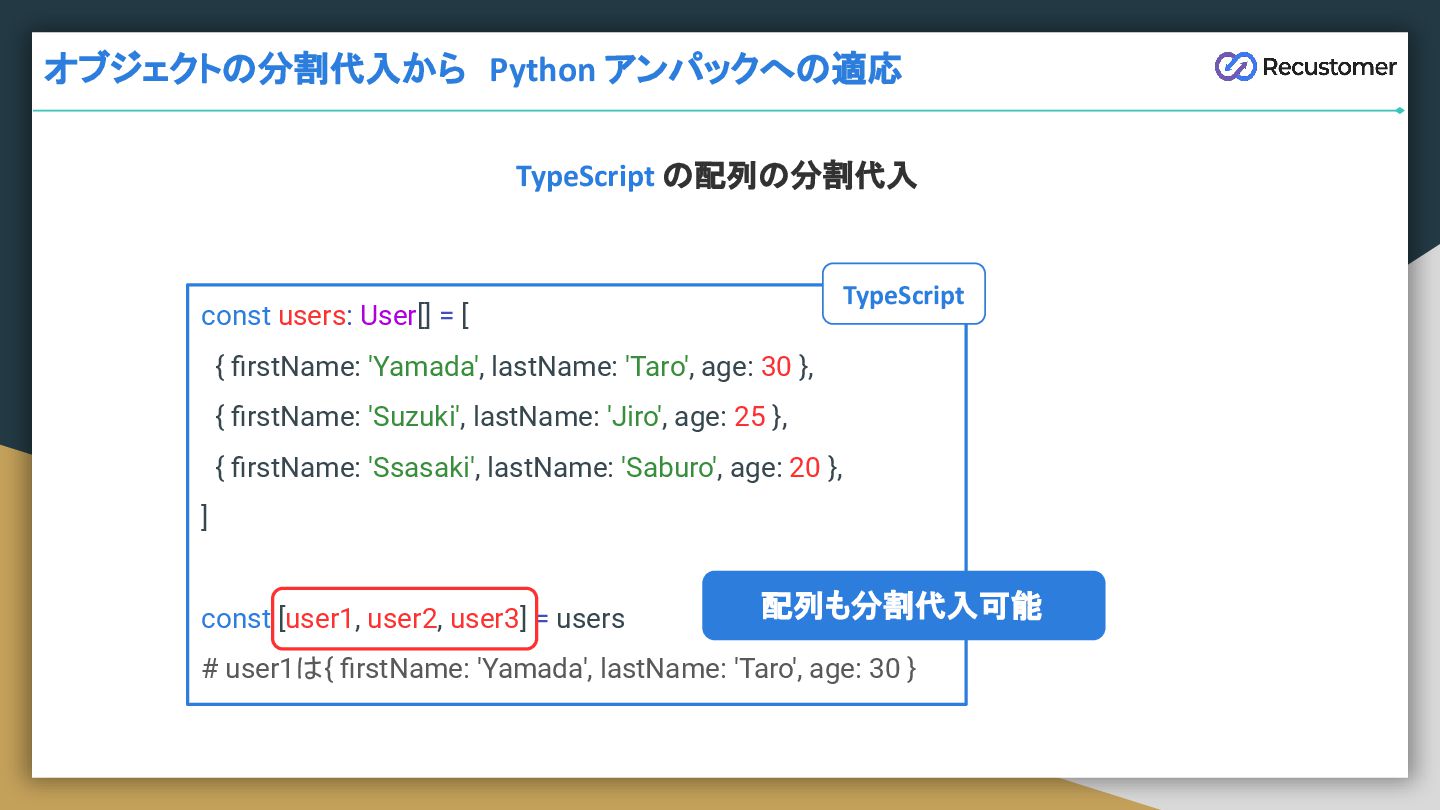Click the age value '25' in Suzuki row

pyautogui.click(x=750, y=417)
